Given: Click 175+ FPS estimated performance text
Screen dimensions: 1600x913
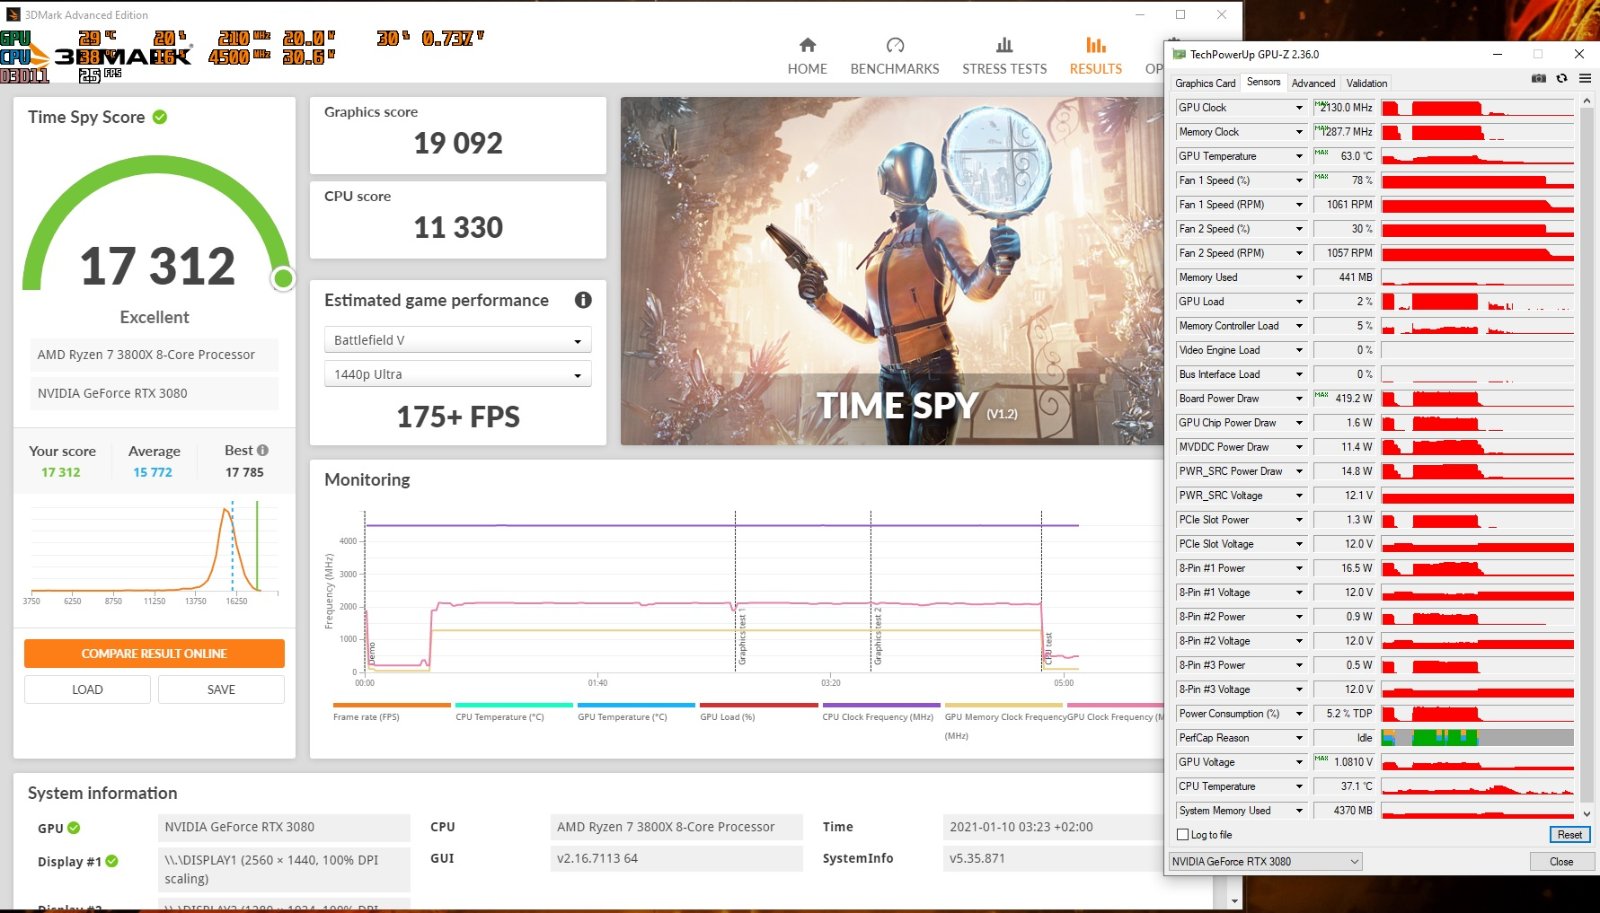Looking at the screenshot, I should coord(458,417).
